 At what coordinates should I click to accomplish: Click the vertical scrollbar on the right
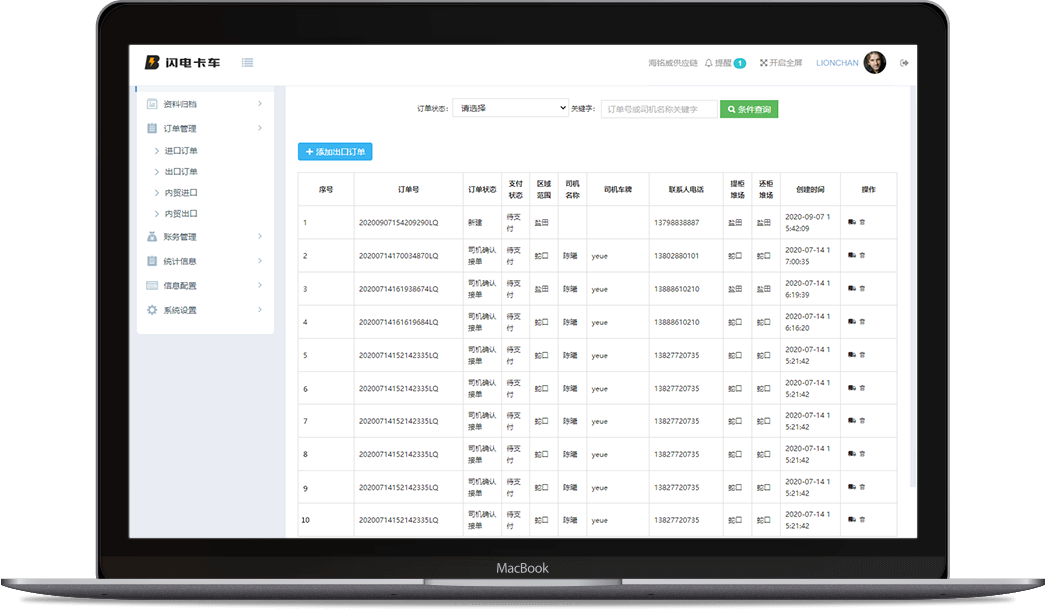coord(913,300)
